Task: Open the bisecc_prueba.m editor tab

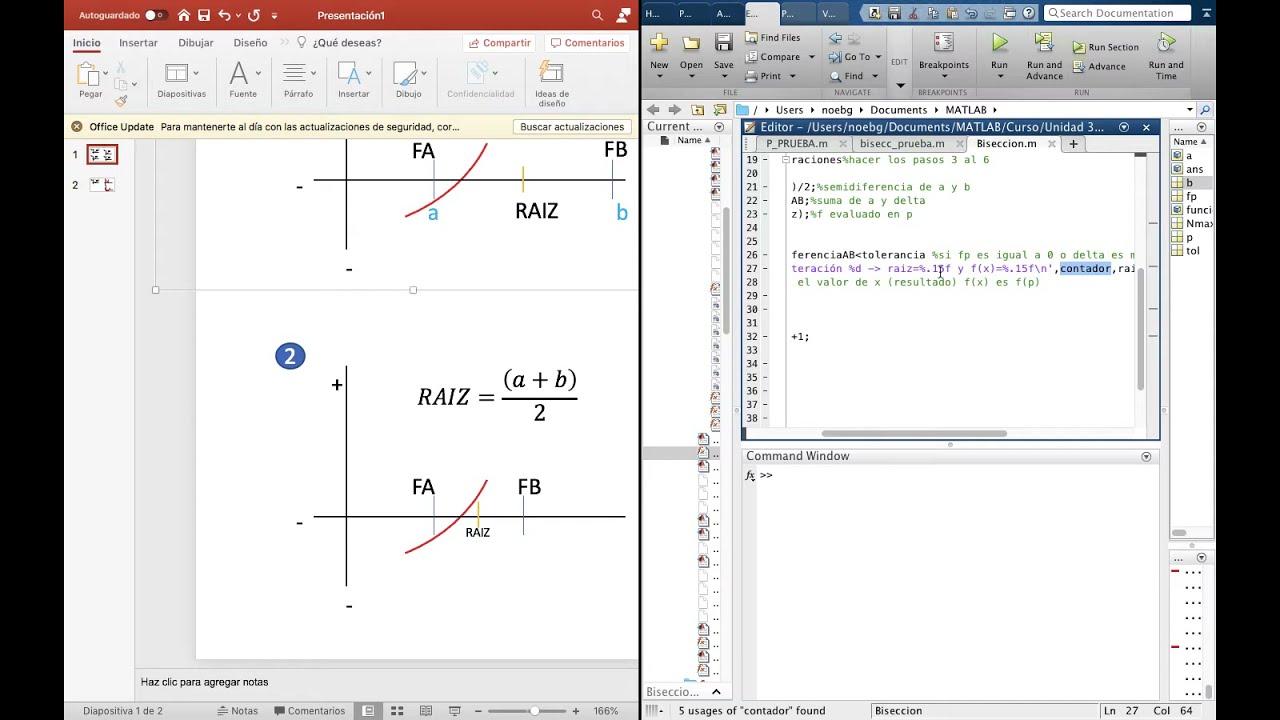Action: pyautogui.click(x=902, y=144)
